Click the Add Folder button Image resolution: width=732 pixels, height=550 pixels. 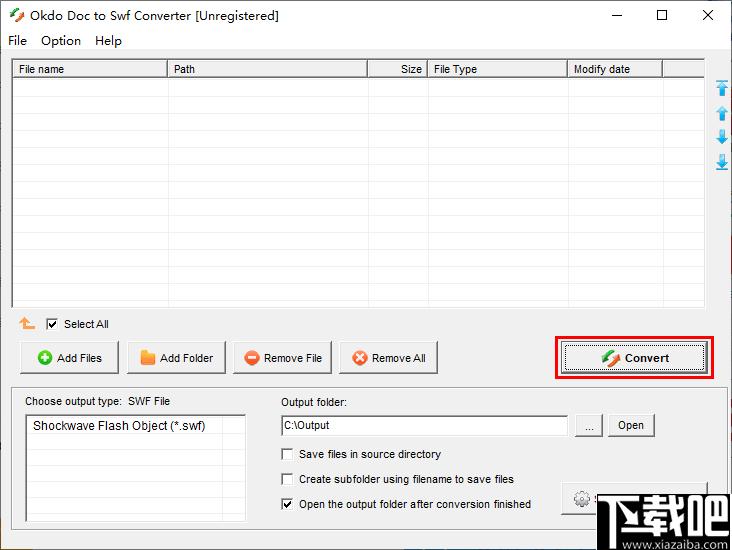tap(176, 358)
